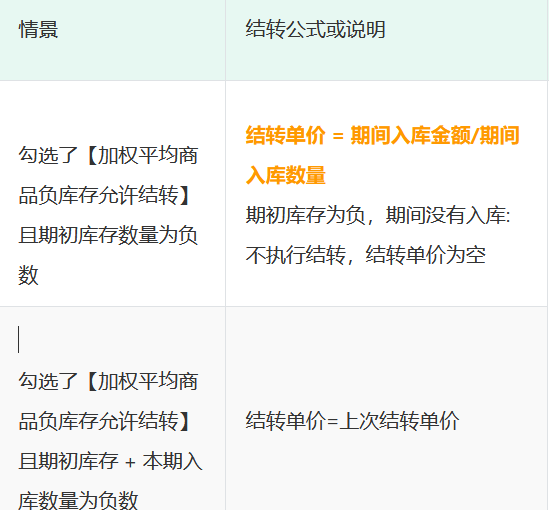
Task: Select orange text 结转单价 = 期间入库金额/期间
Action: point(382,135)
